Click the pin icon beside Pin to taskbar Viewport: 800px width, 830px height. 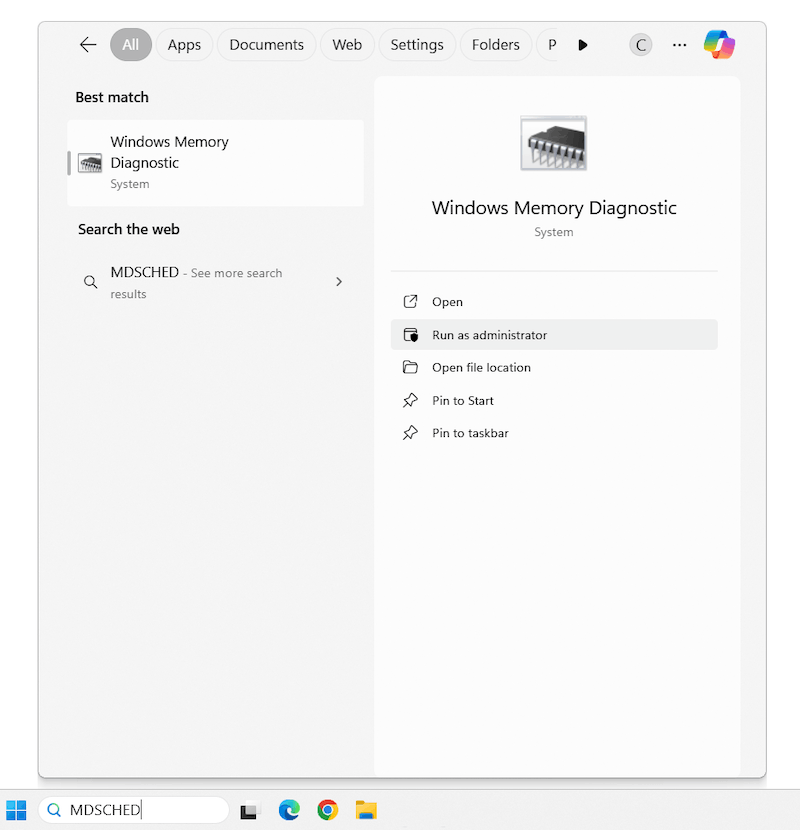click(x=410, y=433)
